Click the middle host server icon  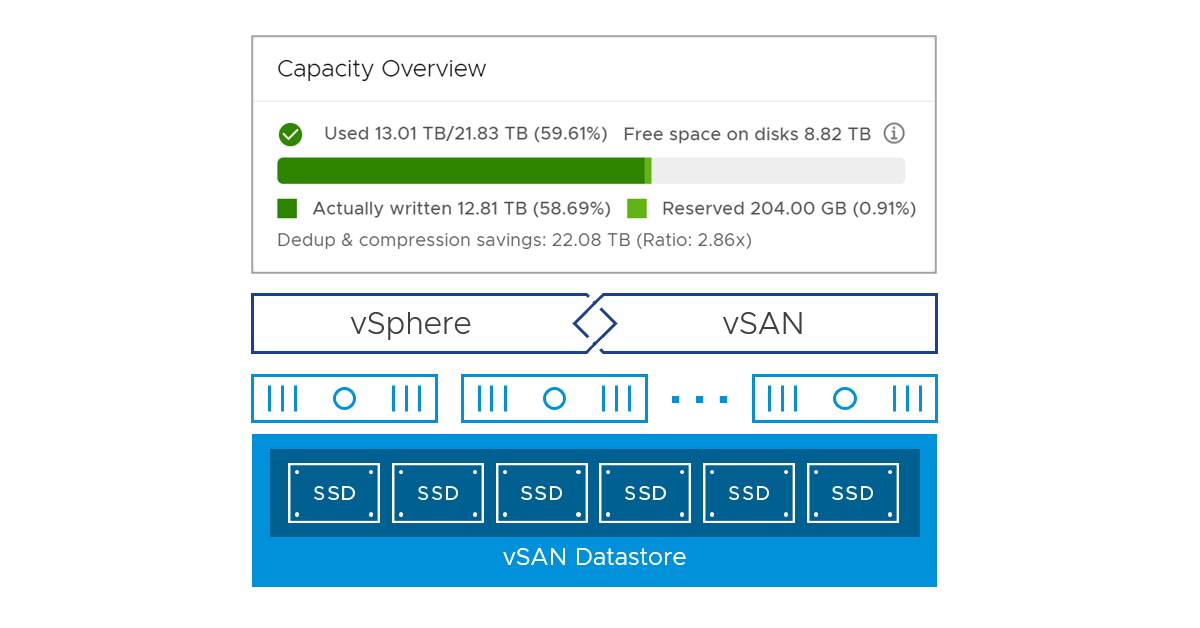(554, 399)
